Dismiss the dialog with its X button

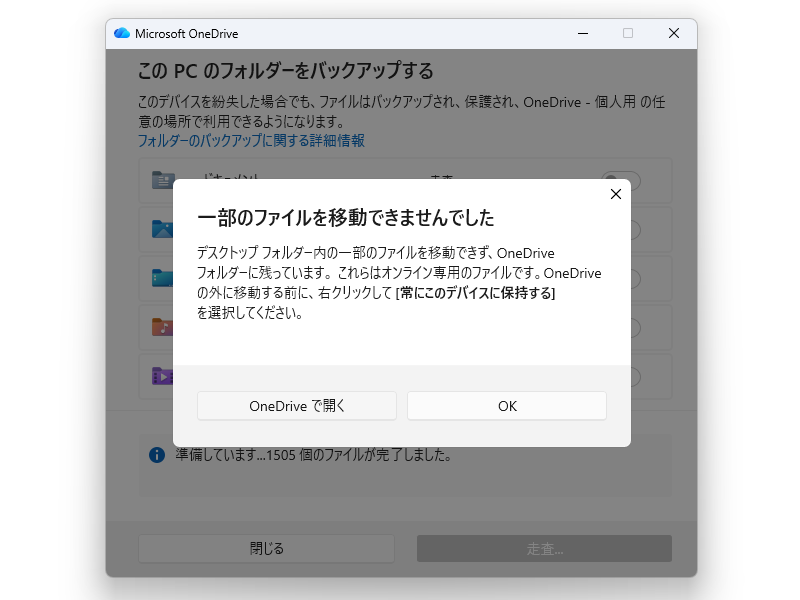click(615, 194)
